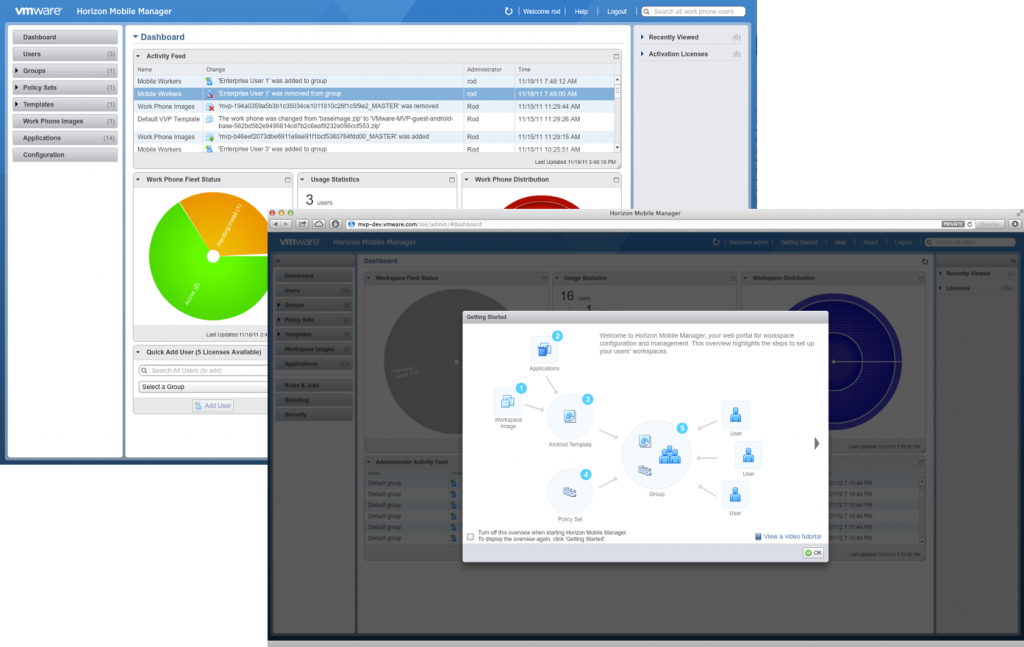
Task: Click the Administrator column header in Activity Feed
Action: pos(485,69)
